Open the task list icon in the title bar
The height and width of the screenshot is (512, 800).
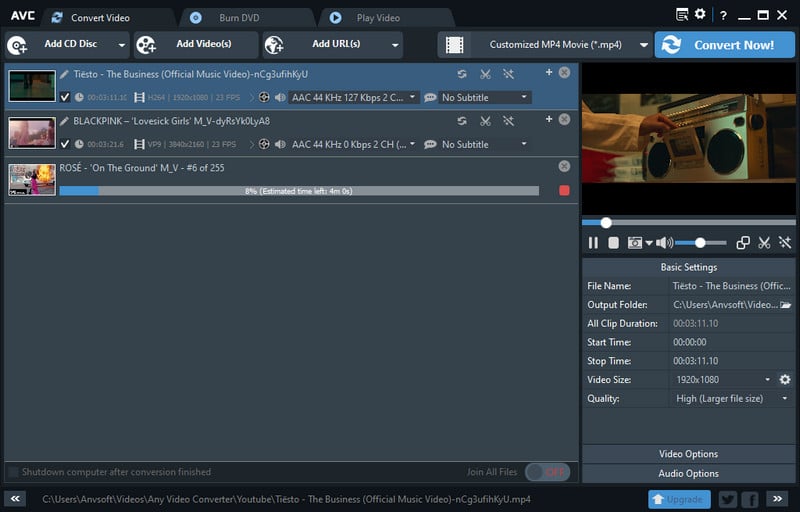(682, 15)
